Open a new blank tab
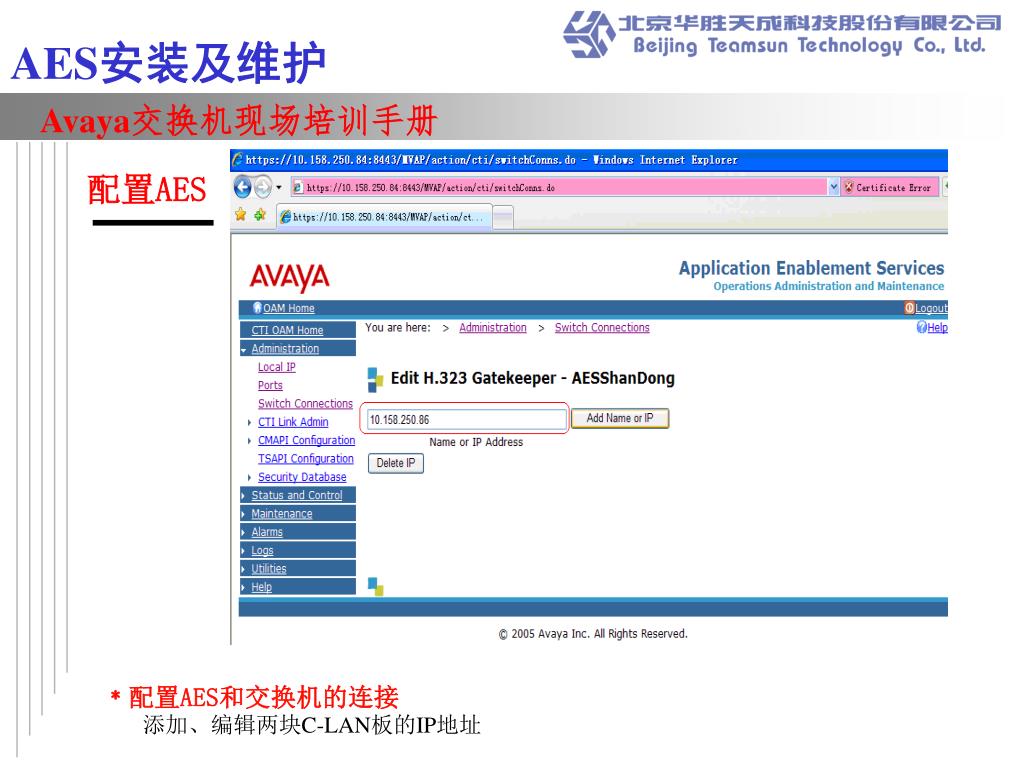1024x768 pixels. point(503,217)
